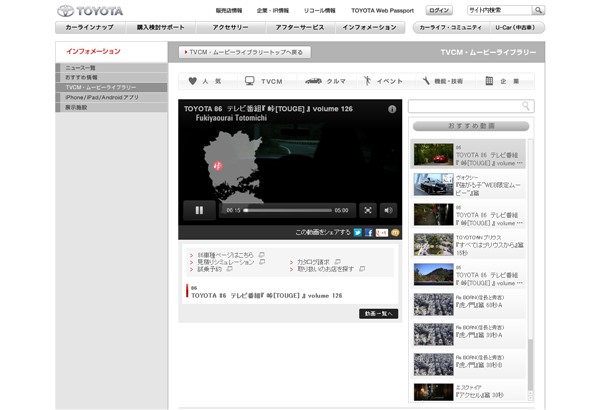
Task: Open おすすめ情報 in the sidebar
Action: (x=112, y=77)
